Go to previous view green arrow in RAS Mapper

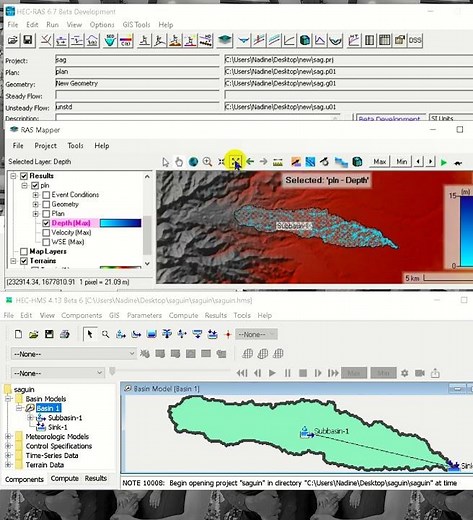[250, 162]
